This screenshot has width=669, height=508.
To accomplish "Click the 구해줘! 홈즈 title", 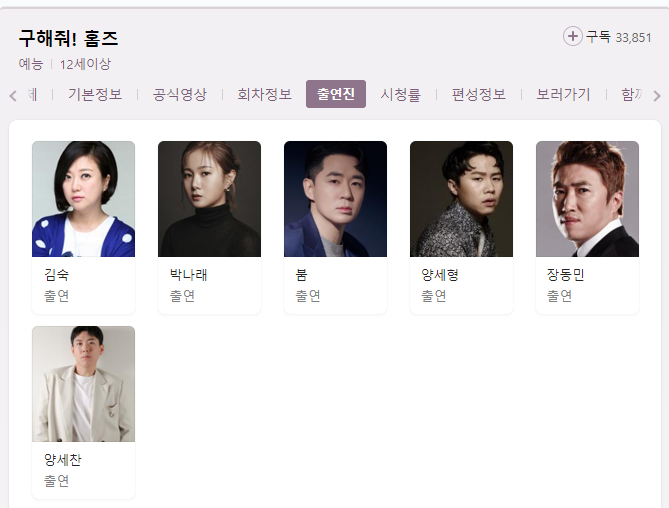I will [68, 38].
